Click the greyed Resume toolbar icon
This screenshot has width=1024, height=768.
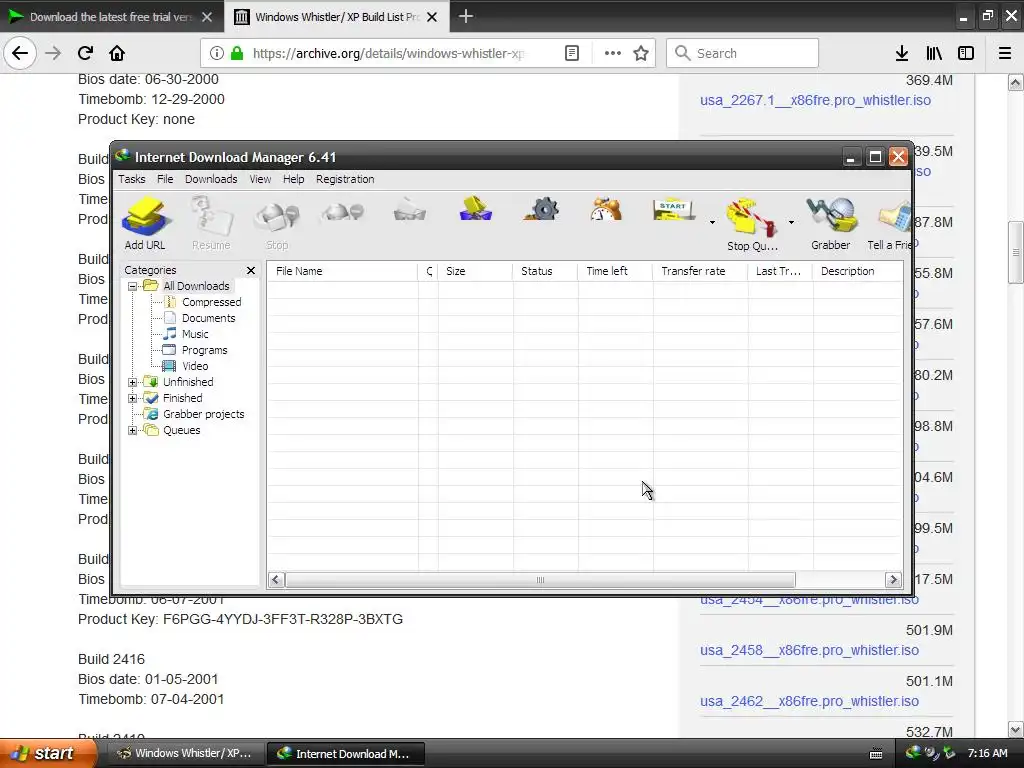211,223
